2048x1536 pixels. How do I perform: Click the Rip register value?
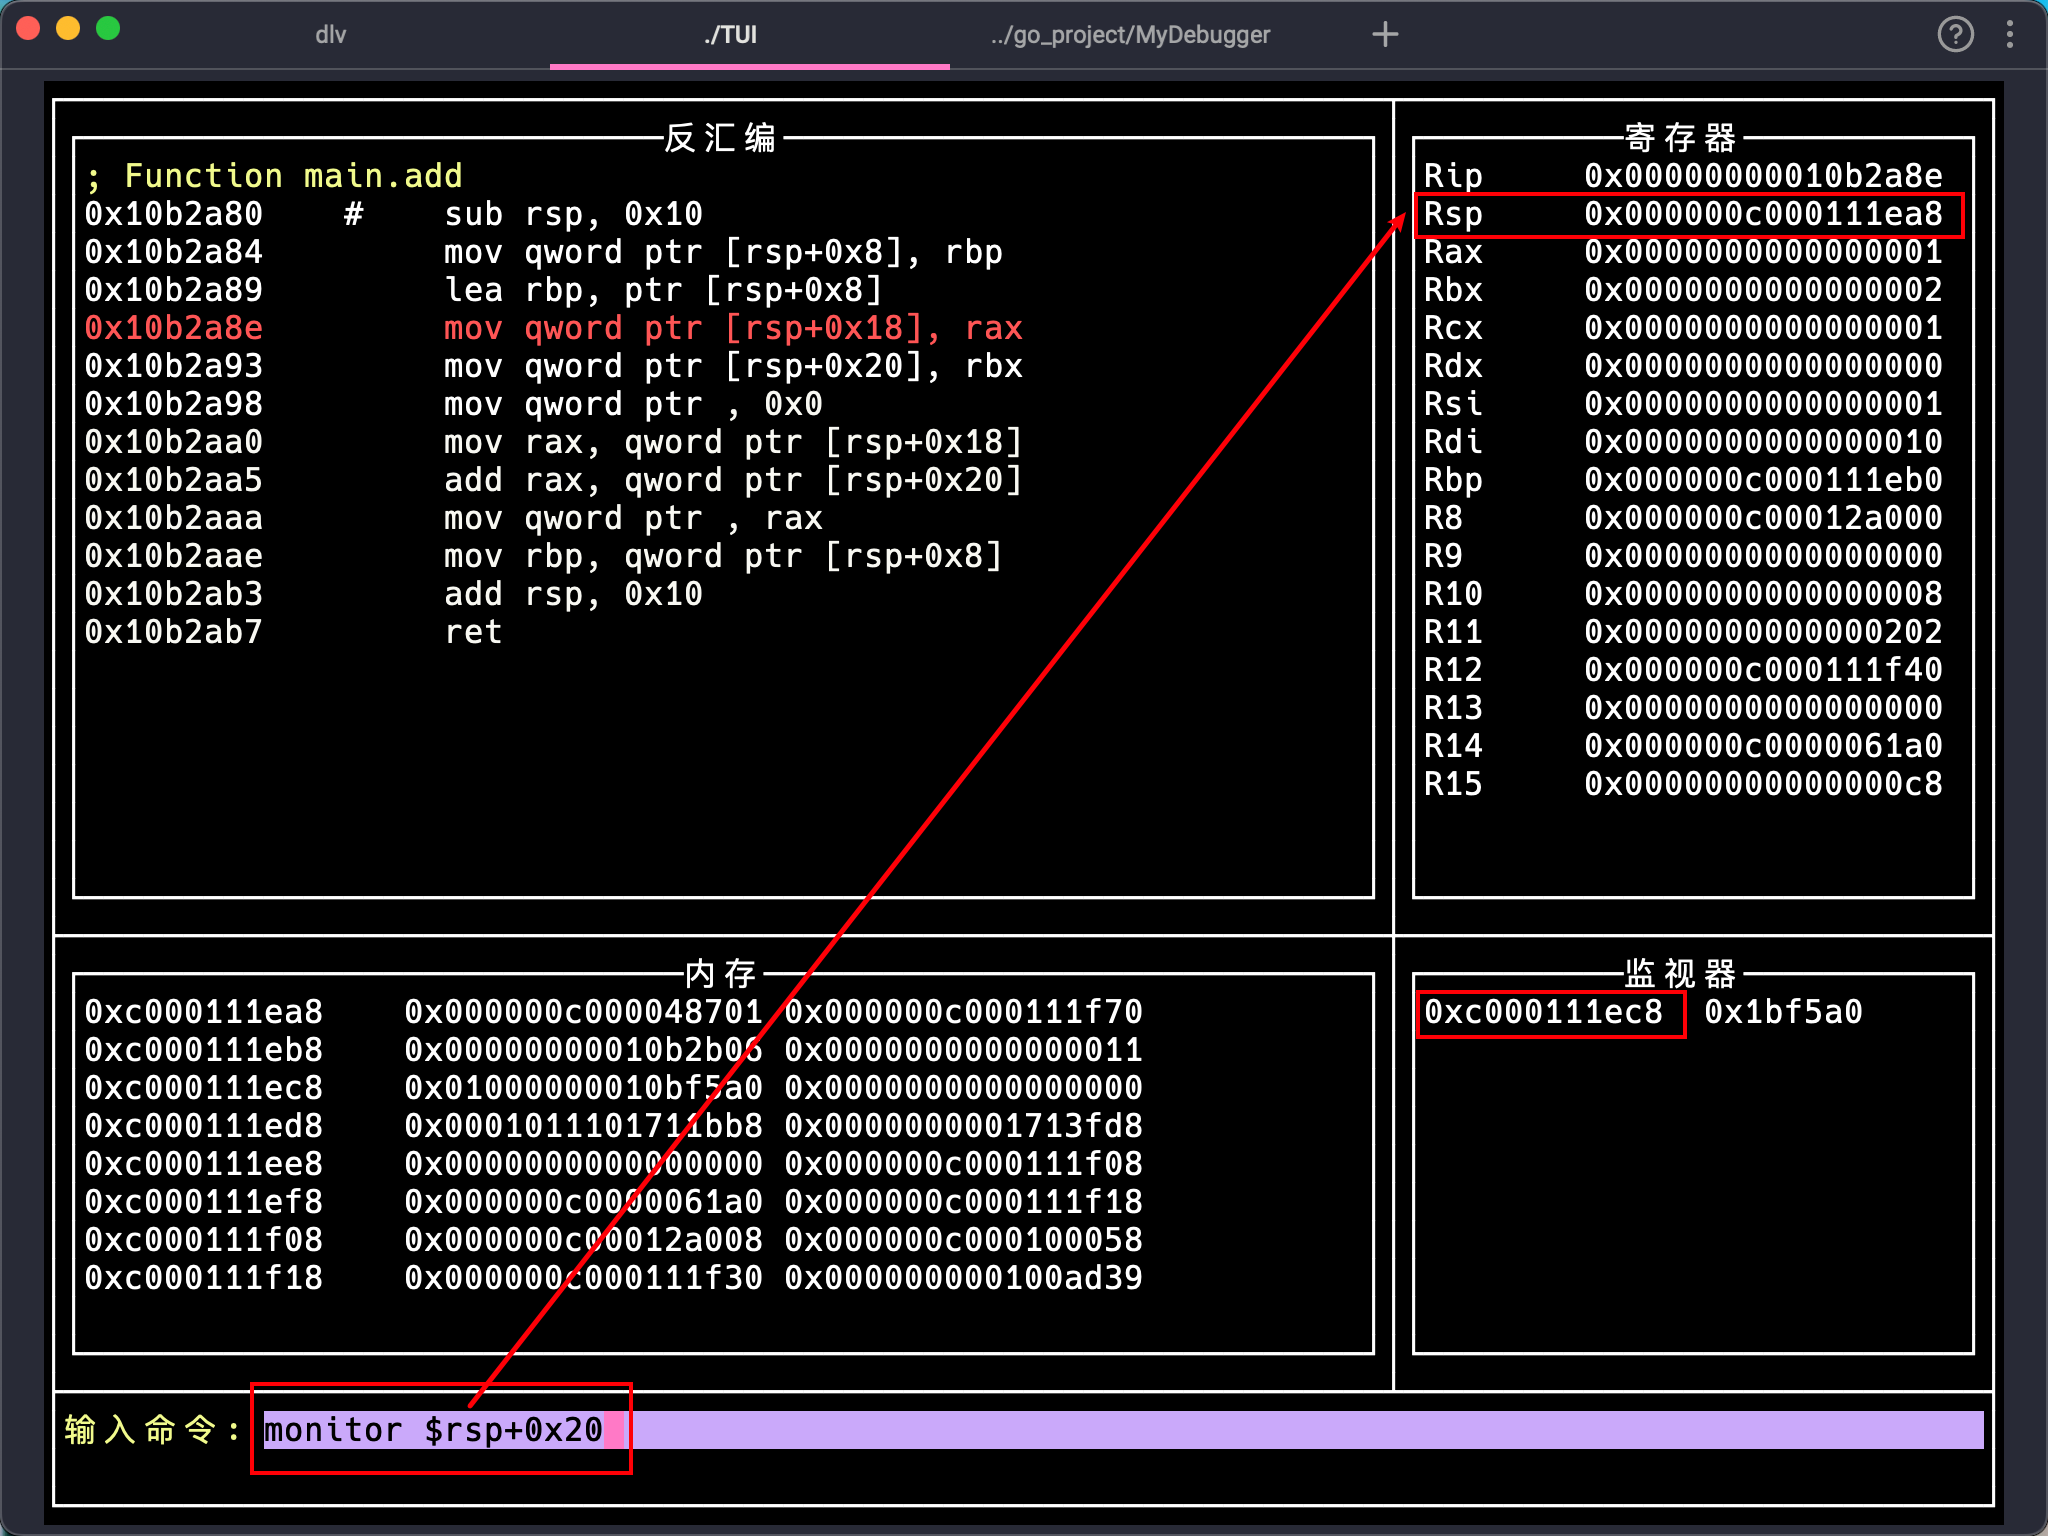1763,176
